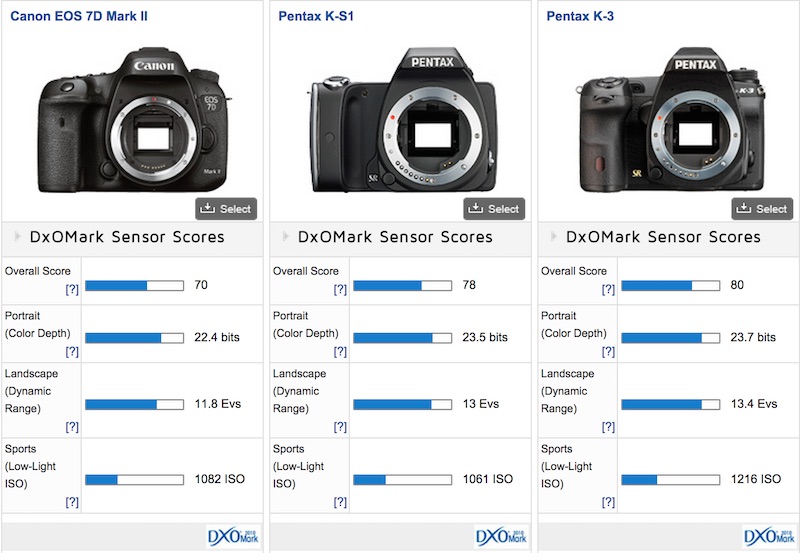Viewport: 800px width, 553px height.
Task: Open help [?] for Pentax K-S1 Sports
Action: pyautogui.click(x=340, y=502)
